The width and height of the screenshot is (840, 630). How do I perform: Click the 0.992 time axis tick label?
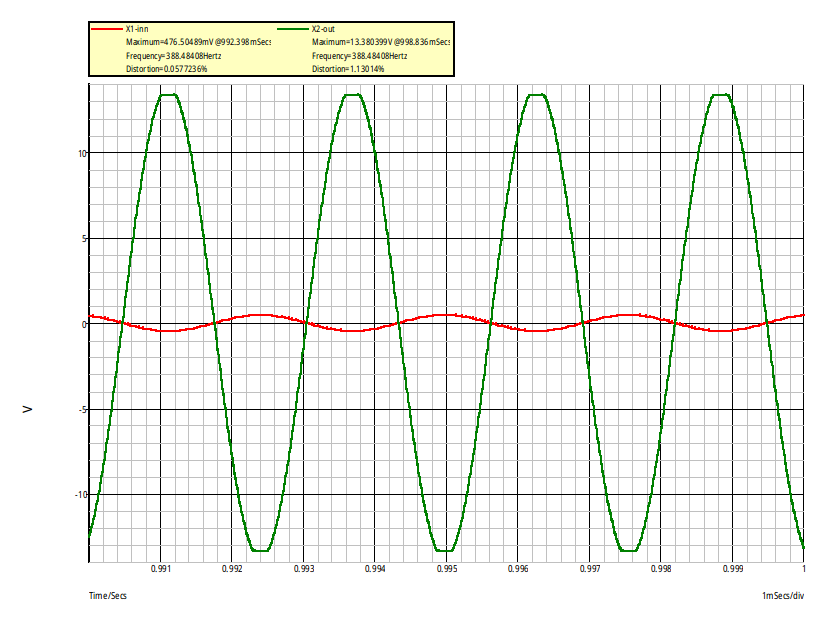point(232,568)
